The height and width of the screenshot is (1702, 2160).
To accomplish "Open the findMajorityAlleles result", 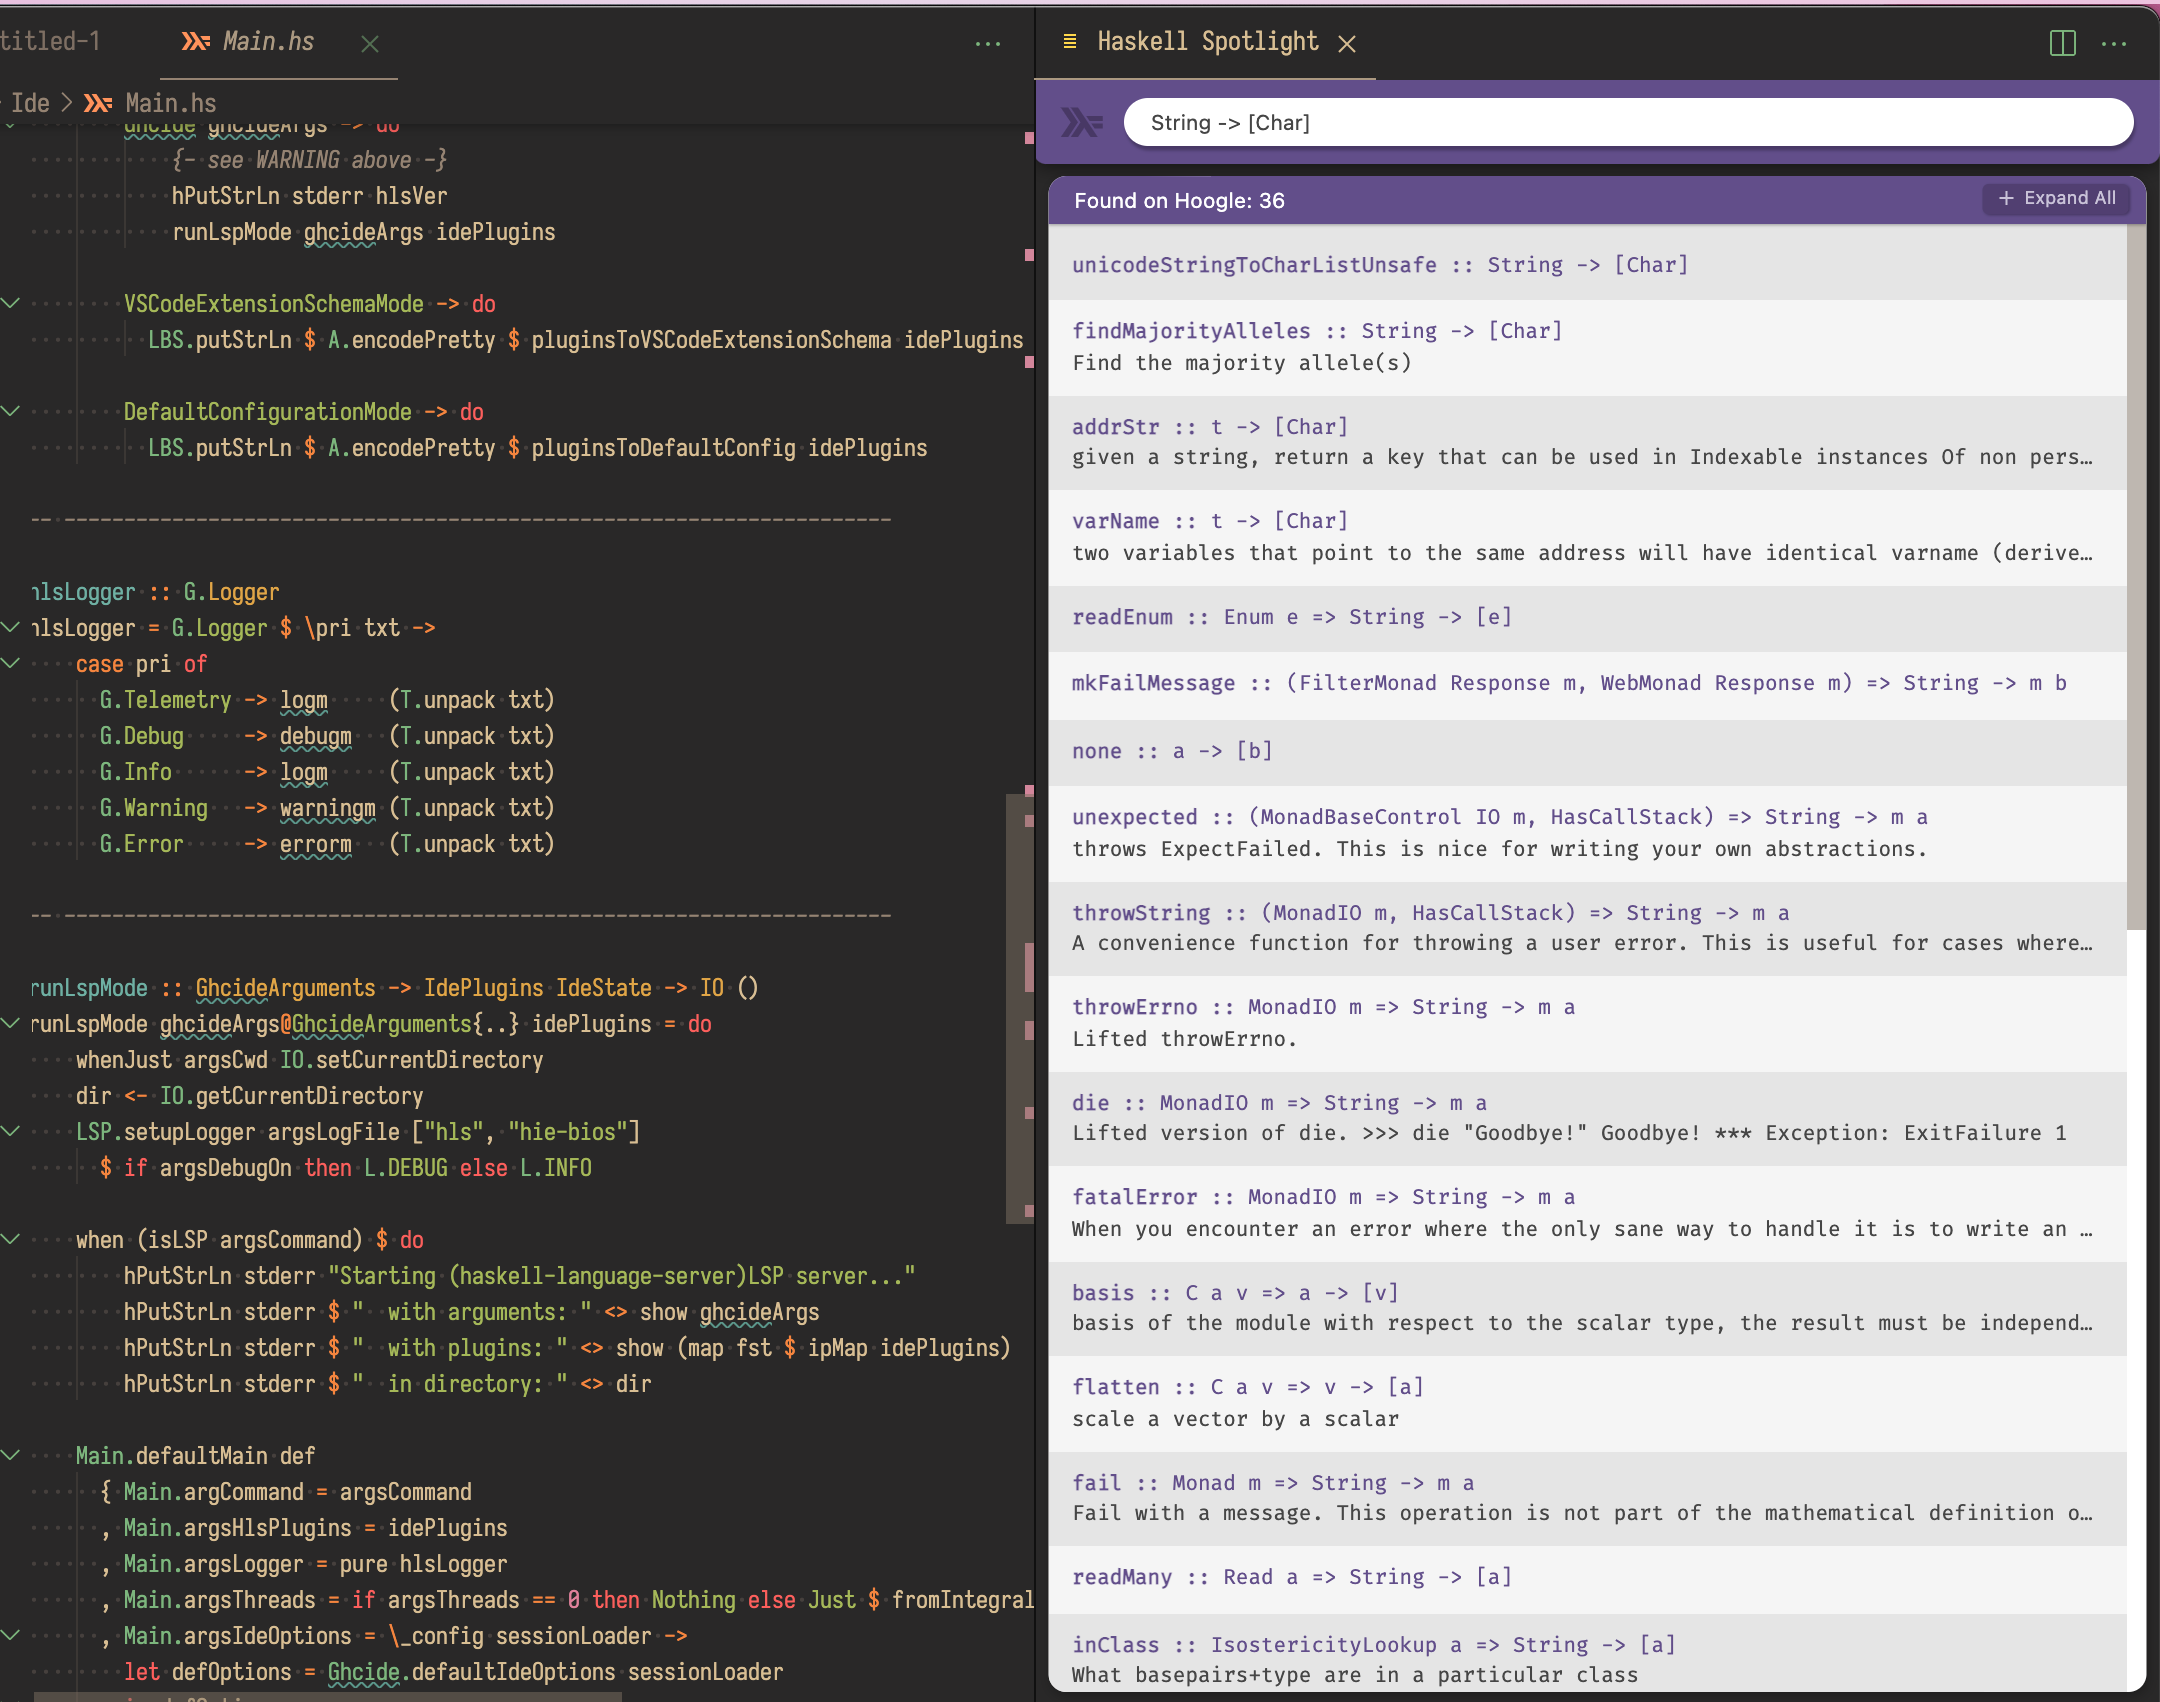I will click(x=1587, y=347).
